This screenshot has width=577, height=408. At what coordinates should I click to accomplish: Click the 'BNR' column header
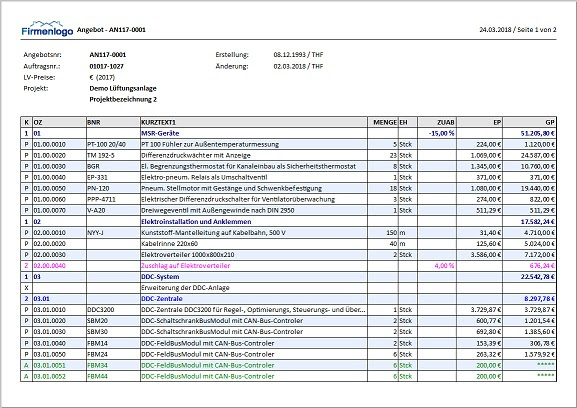click(x=113, y=122)
